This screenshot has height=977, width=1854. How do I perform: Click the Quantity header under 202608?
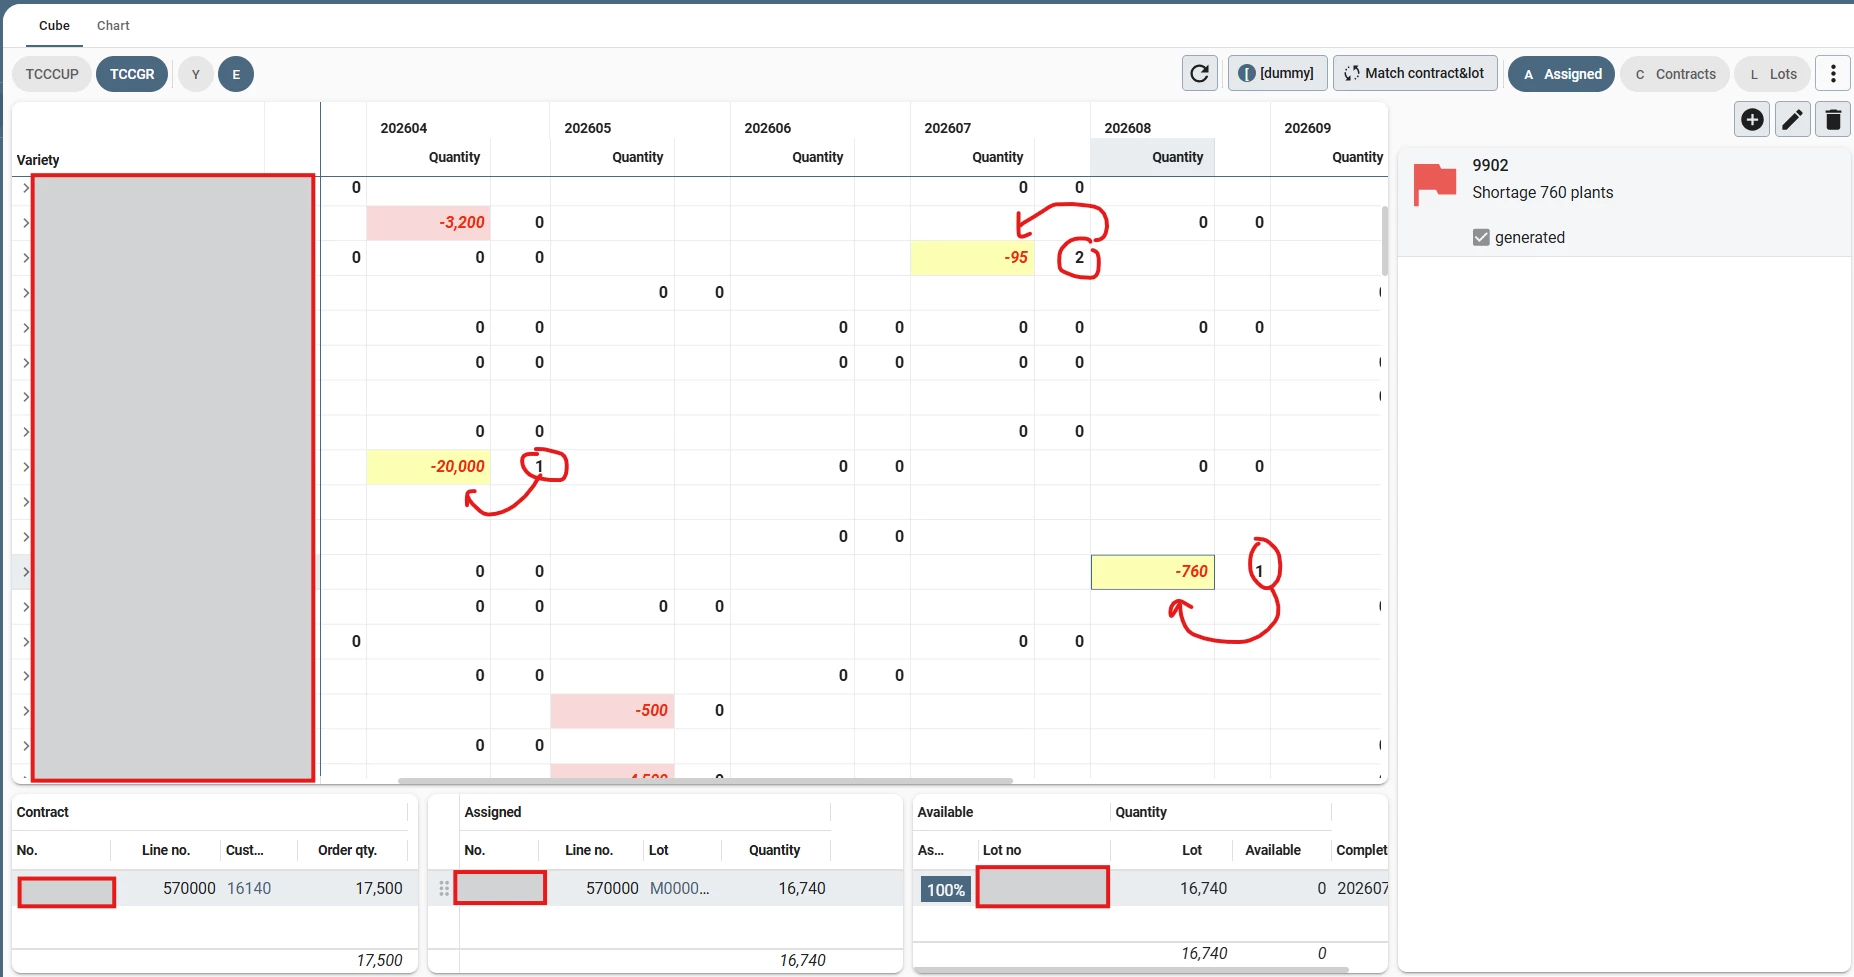point(1152,157)
